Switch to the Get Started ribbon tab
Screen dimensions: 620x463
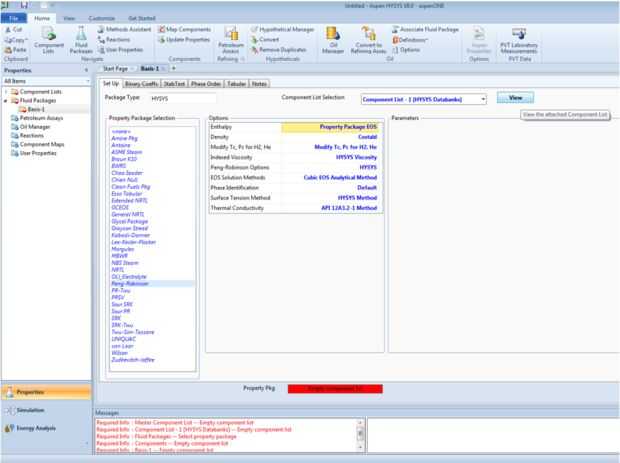click(142, 18)
